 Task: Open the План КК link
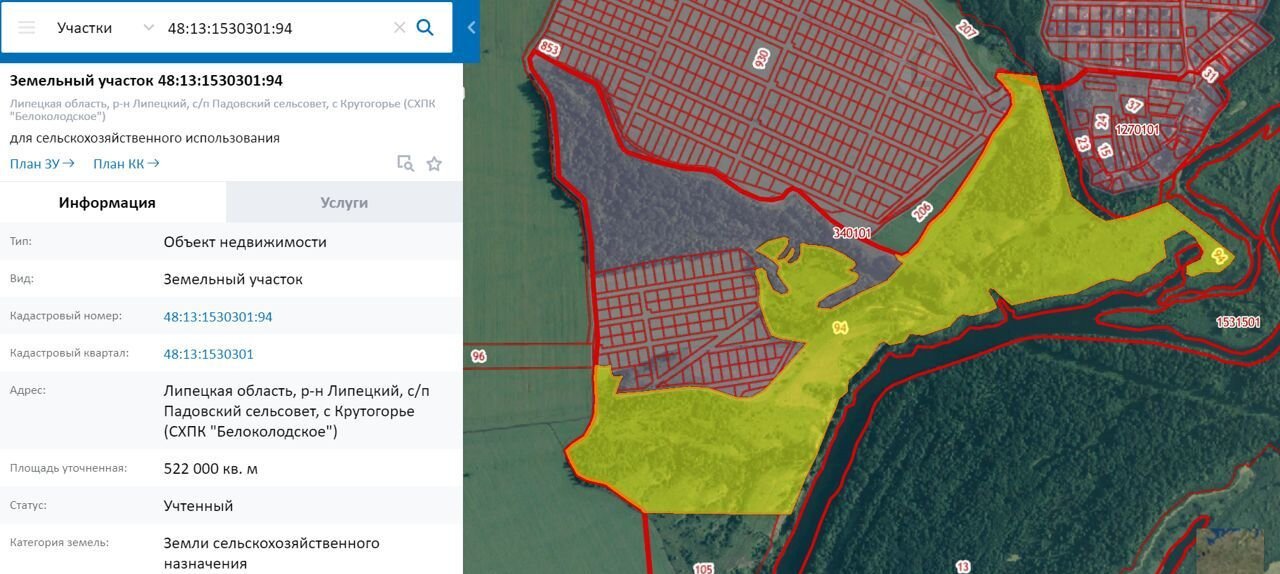coord(126,164)
